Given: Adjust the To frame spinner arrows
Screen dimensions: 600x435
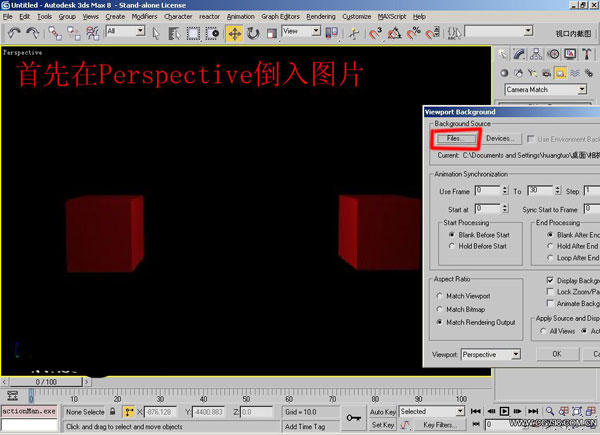Looking at the screenshot, I should click(558, 190).
